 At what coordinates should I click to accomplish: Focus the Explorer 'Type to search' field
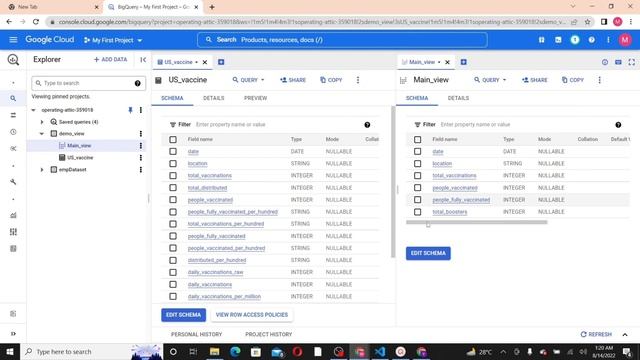[88, 83]
